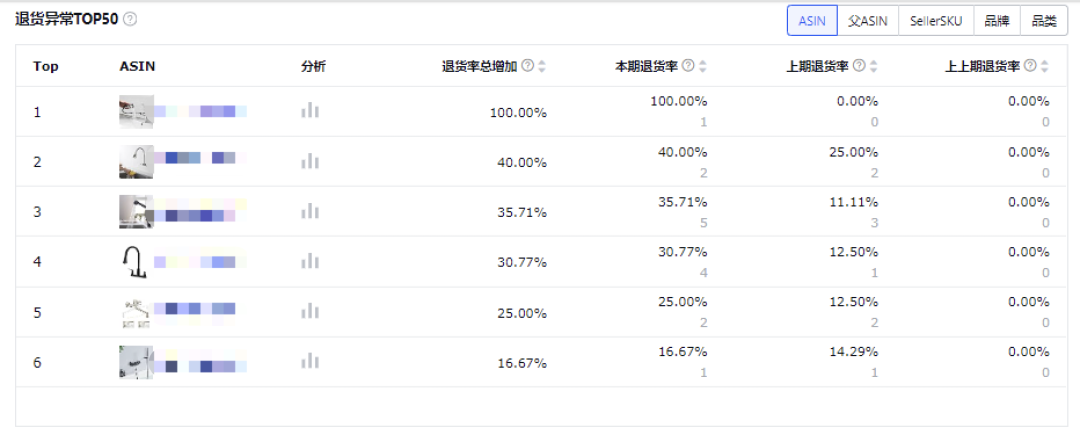Click help icon next to 上期退货率
This screenshot has height=435, width=1080.
[859, 66]
